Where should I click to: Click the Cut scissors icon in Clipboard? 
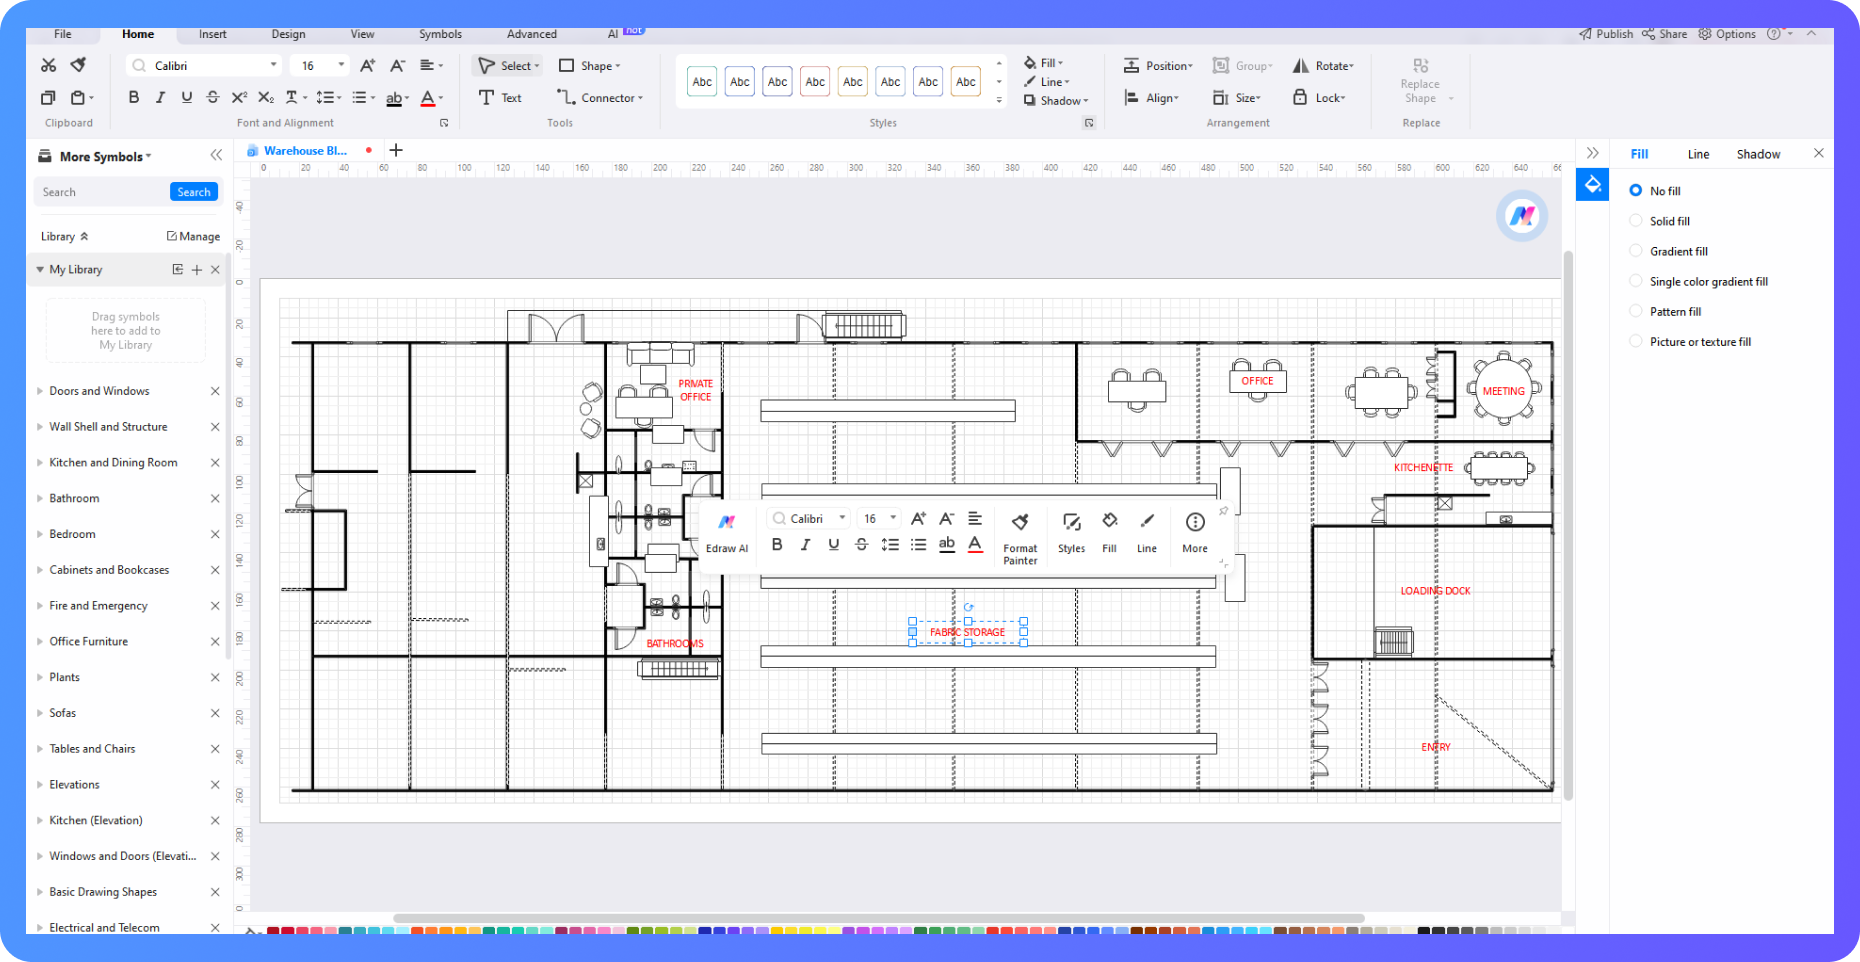pos(48,65)
